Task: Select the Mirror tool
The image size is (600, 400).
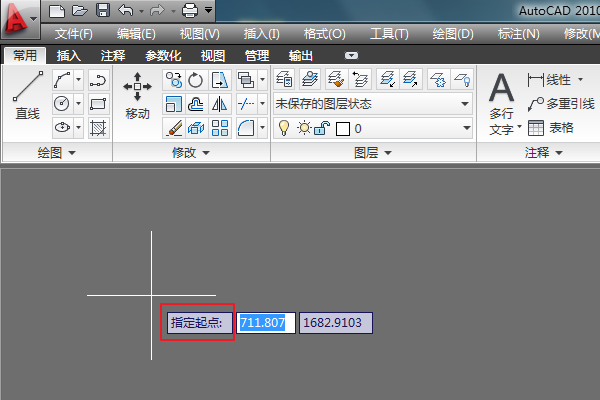Action: 220,104
